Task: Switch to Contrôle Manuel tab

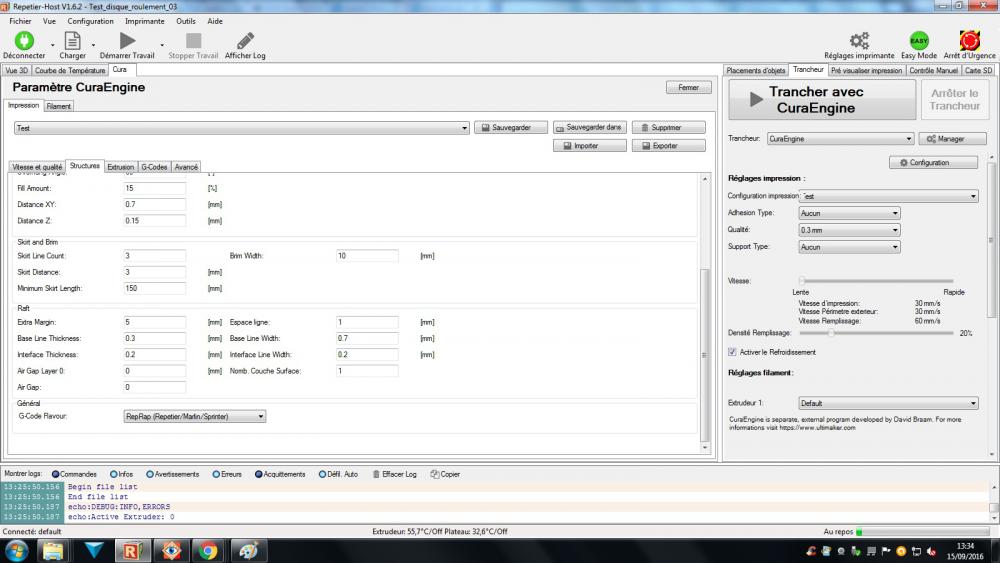Action: tap(934, 70)
